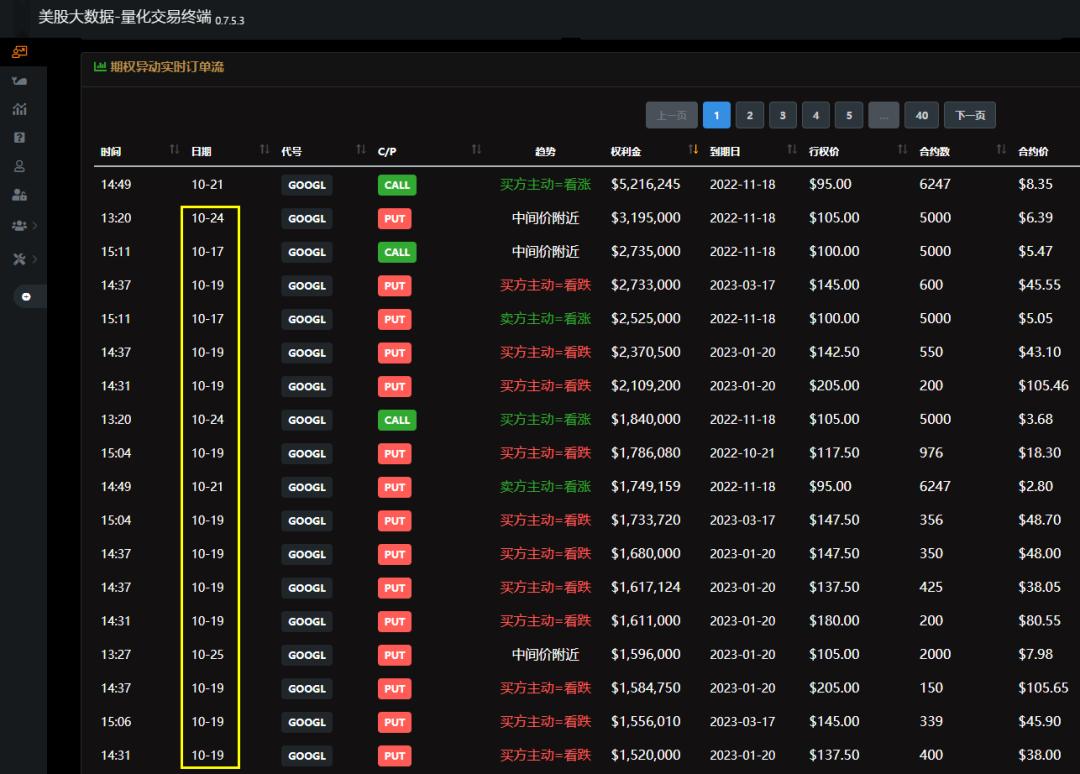The image size is (1080, 774).
Task: Click the 976 contract count cell
Action: (931, 453)
